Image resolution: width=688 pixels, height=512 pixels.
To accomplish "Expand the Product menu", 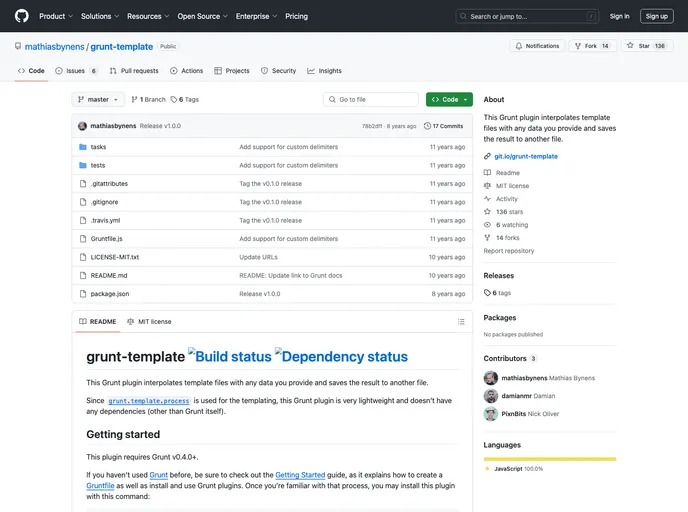I will coord(54,16).
